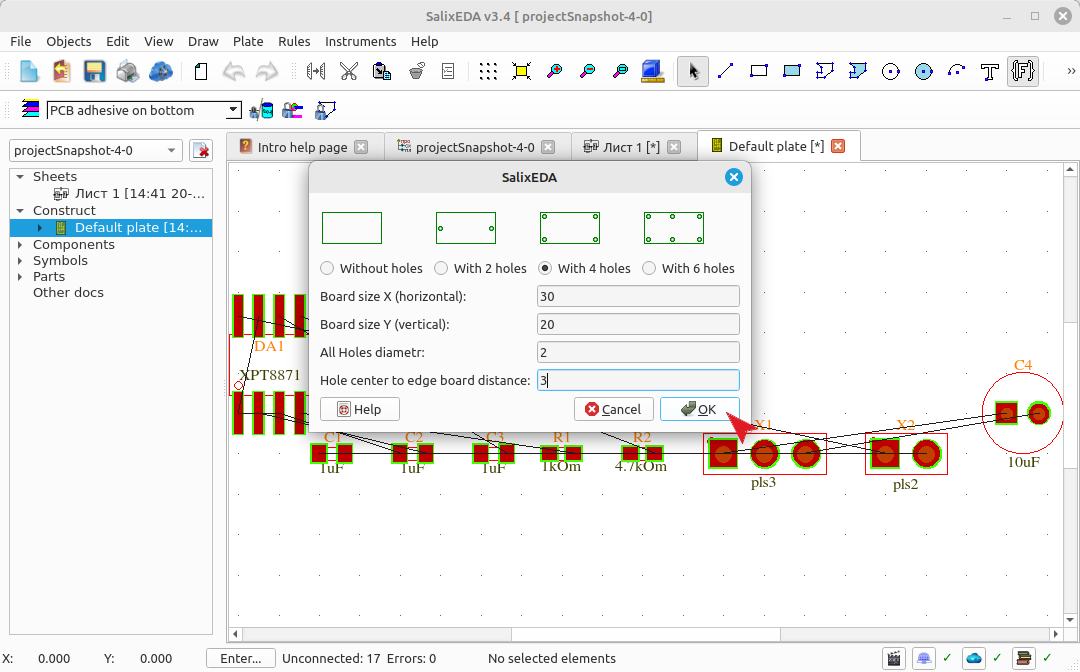Click the red cross icon beside project dropdown
Screen dimensions: 1080x672
point(200,150)
